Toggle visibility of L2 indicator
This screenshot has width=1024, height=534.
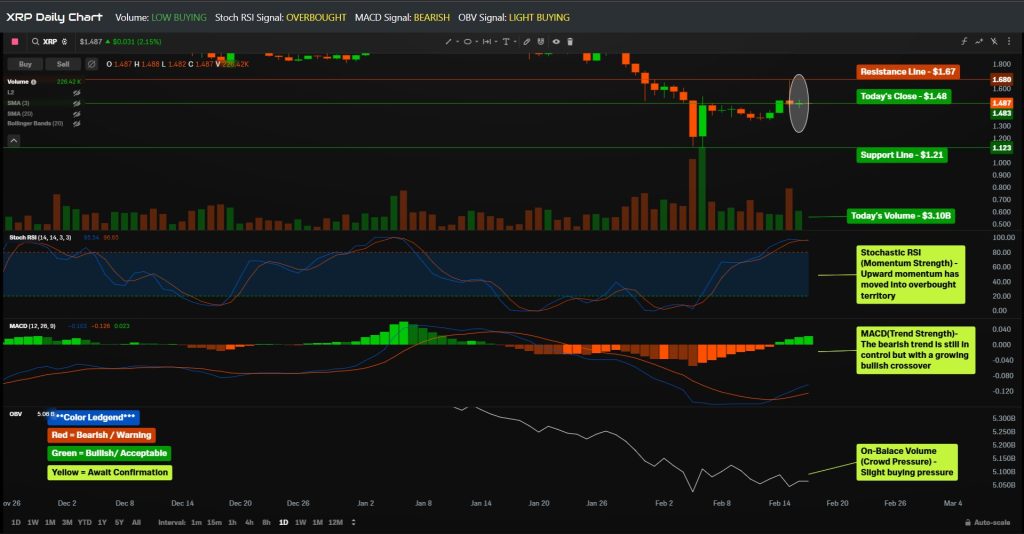pyautogui.click(x=76, y=93)
